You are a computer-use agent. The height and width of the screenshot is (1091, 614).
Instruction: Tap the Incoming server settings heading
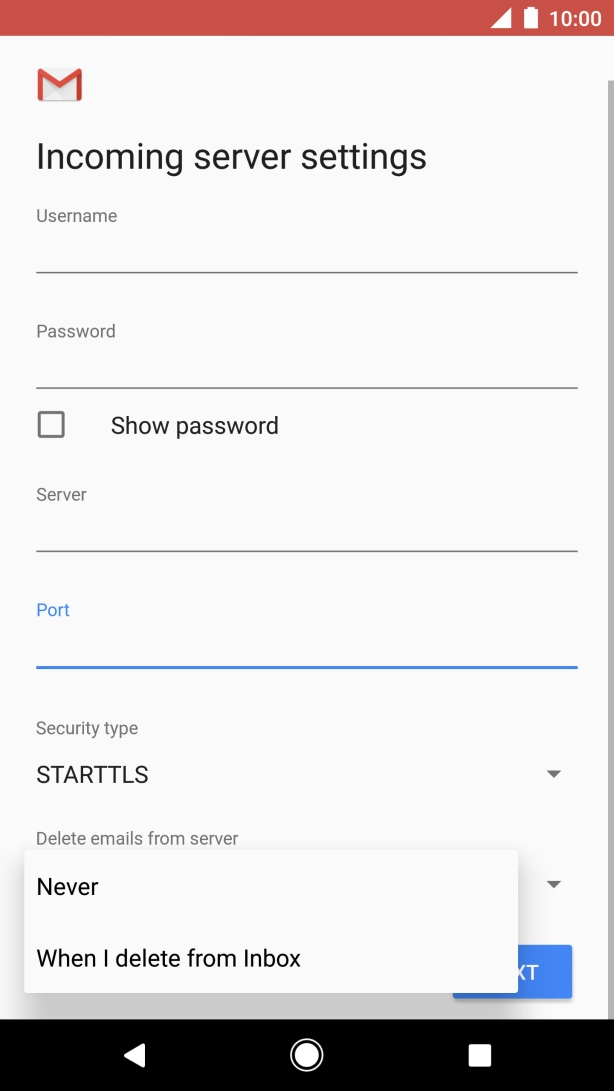click(x=230, y=156)
